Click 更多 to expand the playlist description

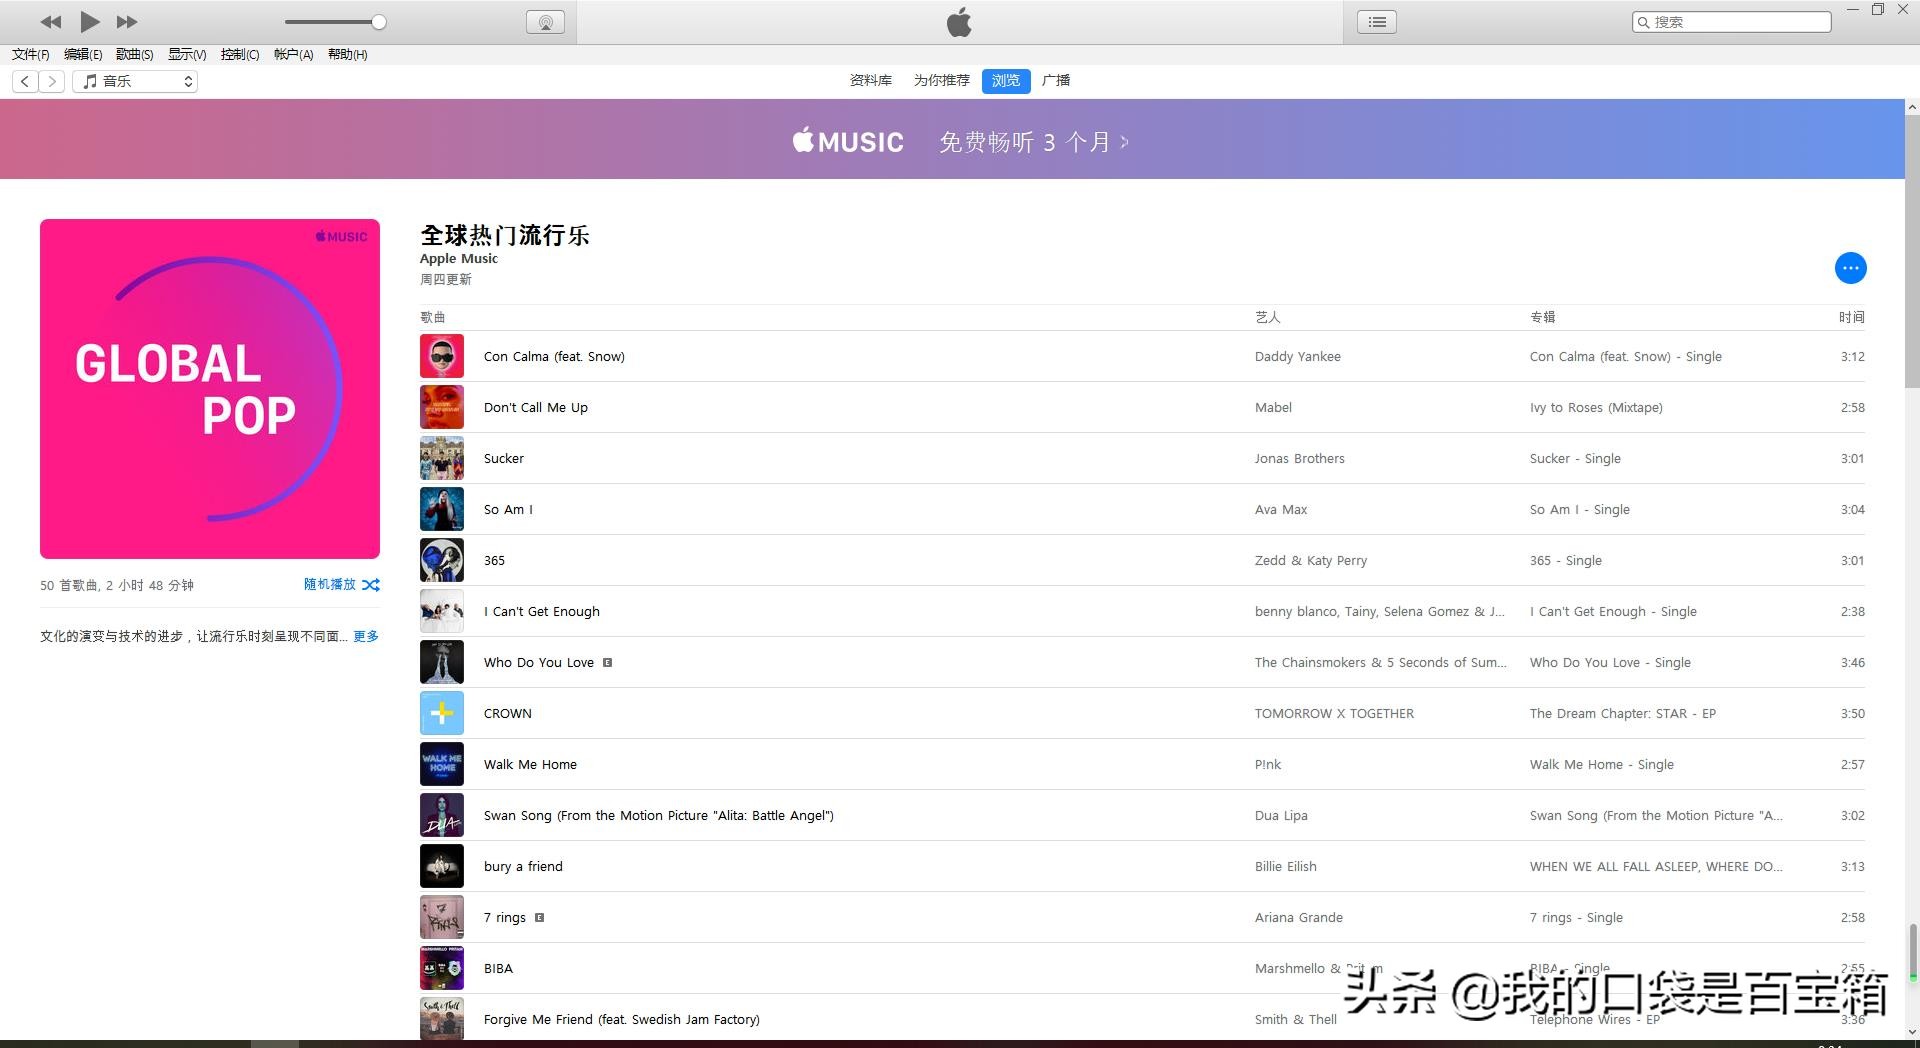[x=365, y=636]
